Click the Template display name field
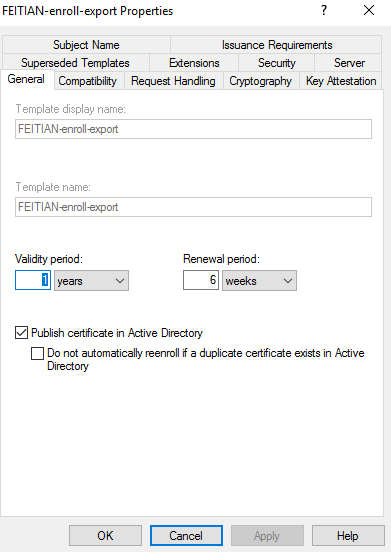391x552 pixels. [x=193, y=129]
